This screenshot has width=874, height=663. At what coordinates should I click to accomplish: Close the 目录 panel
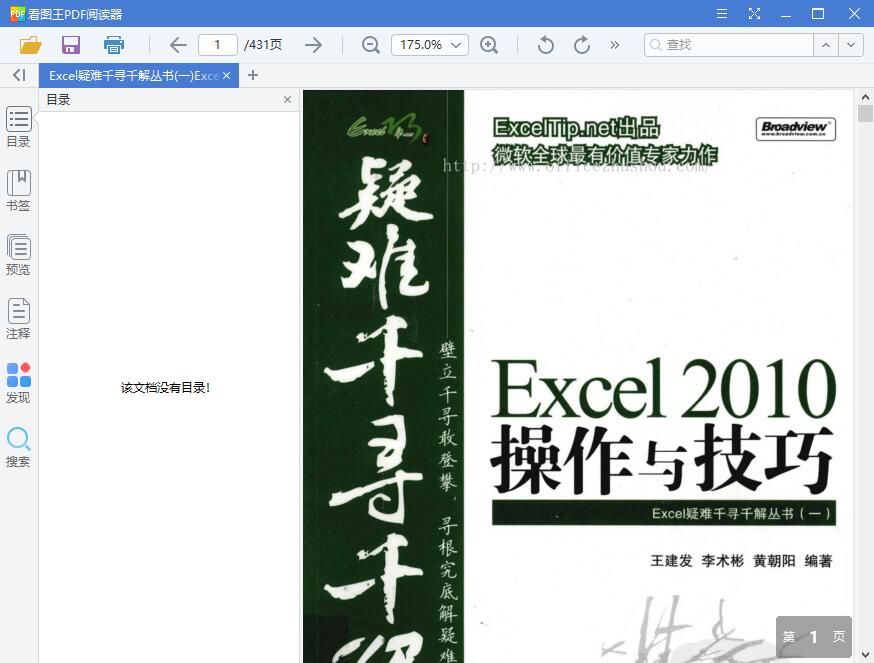coord(288,99)
